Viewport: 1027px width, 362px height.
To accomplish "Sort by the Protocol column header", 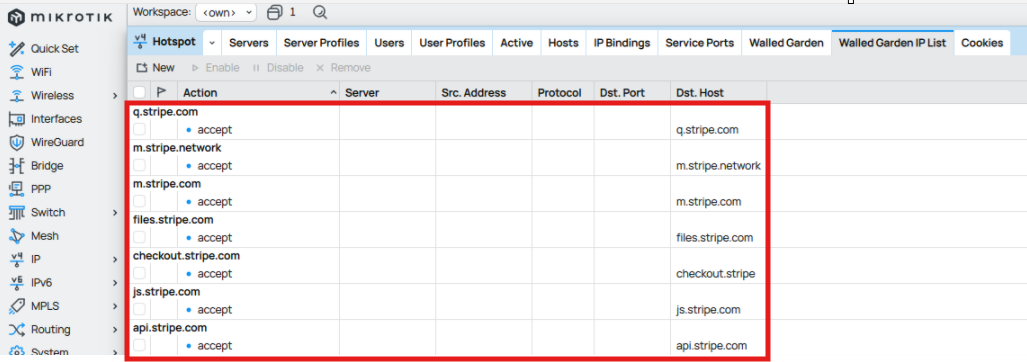I will pyautogui.click(x=563, y=93).
